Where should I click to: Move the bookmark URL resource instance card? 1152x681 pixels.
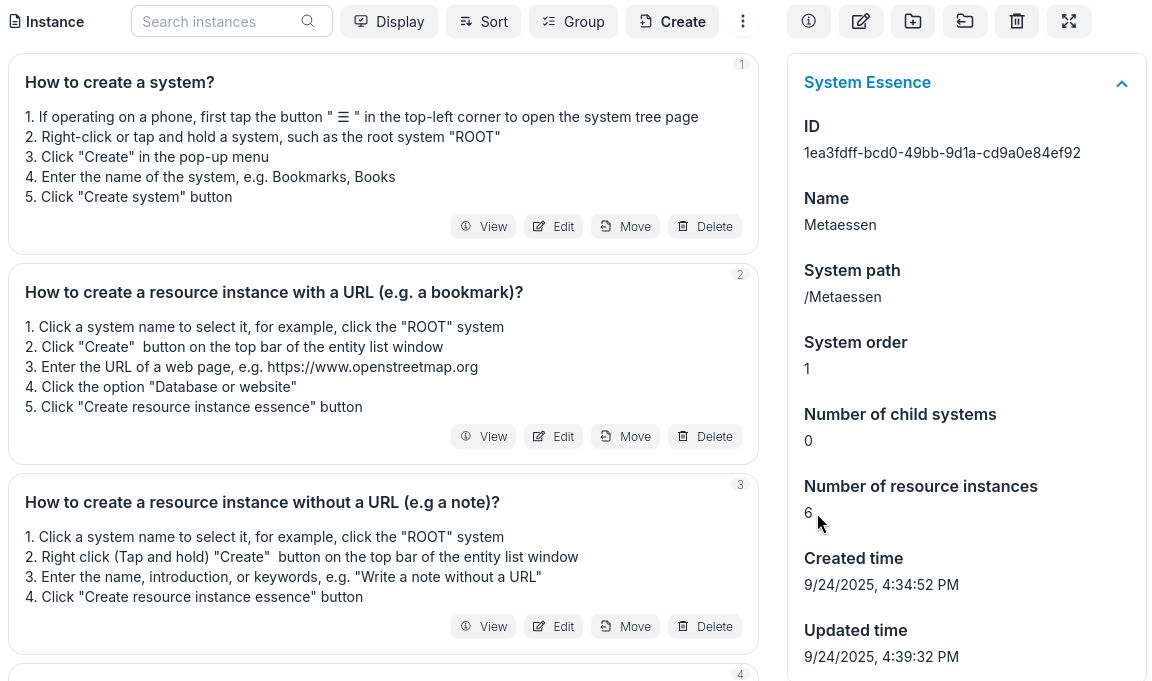(x=625, y=437)
